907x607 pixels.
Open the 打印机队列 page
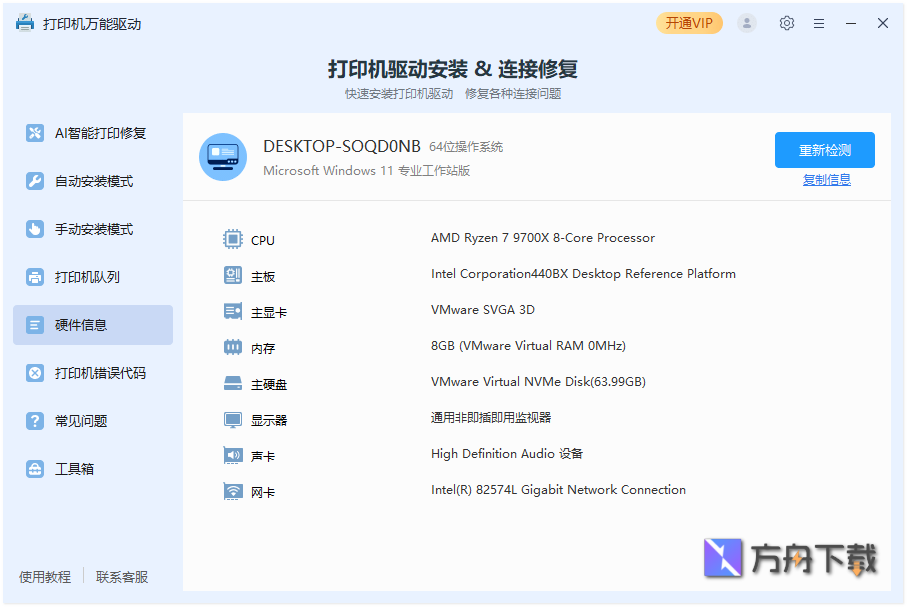pyautogui.click(x=93, y=277)
